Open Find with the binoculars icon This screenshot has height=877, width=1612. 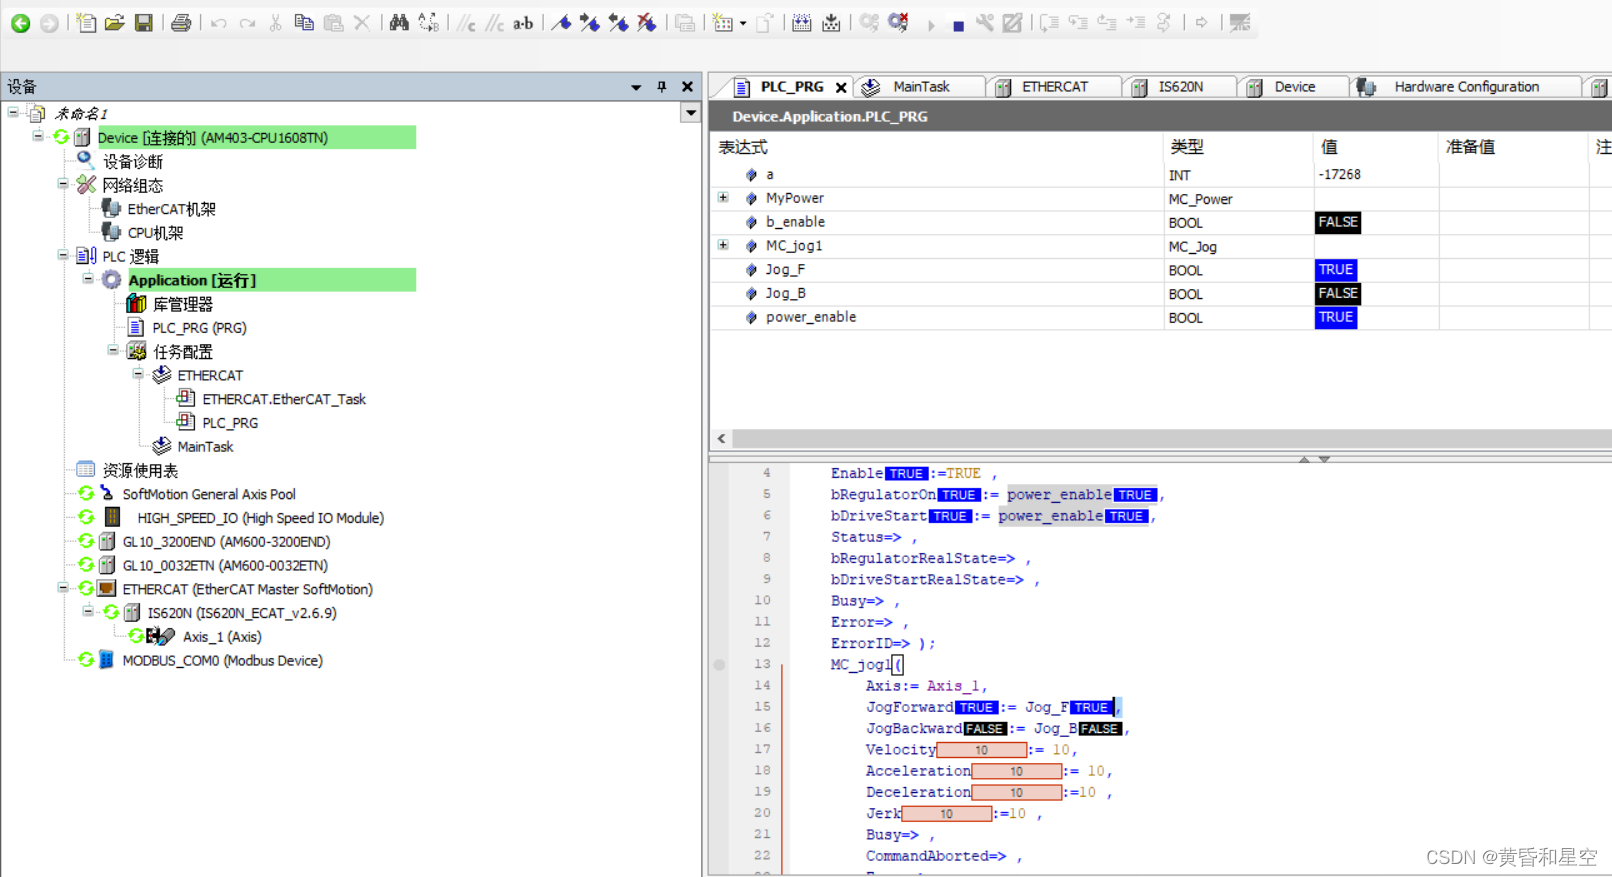pyautogui.click(x=399, y=23)
